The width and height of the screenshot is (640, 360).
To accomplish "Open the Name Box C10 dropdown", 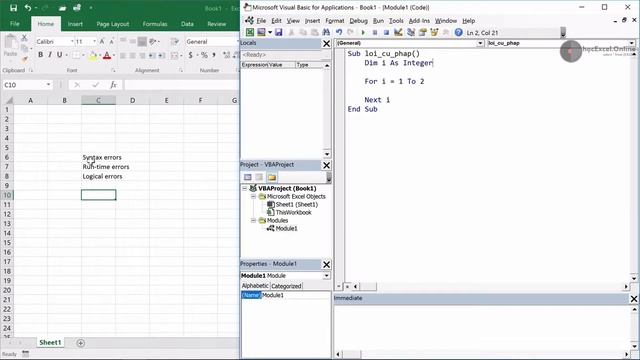I will tap(48, 84).
